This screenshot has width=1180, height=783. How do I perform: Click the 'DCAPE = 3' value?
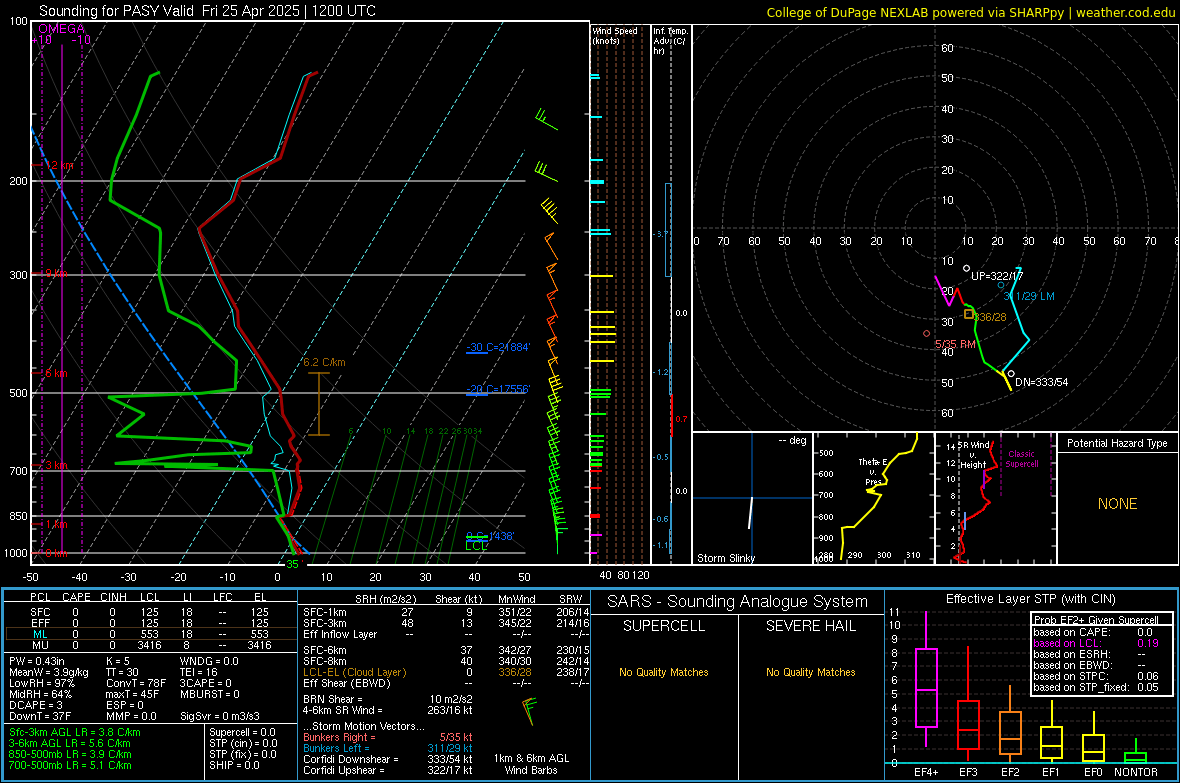[34, 705]
